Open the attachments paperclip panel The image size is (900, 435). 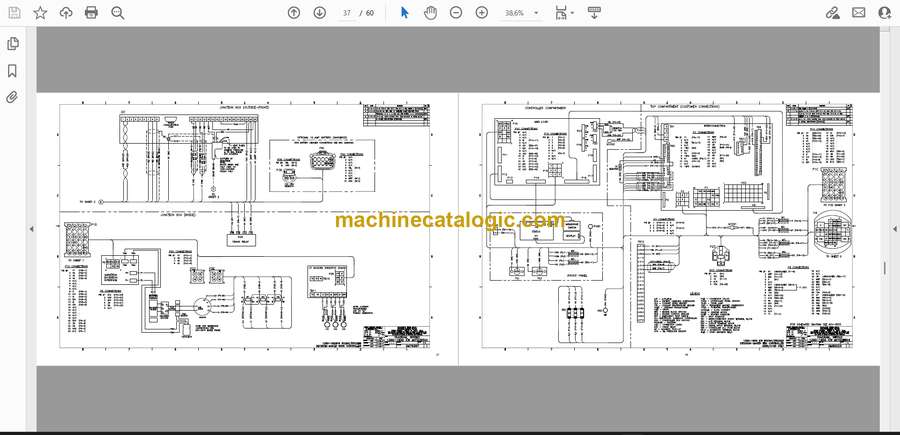tap(12, 97)
